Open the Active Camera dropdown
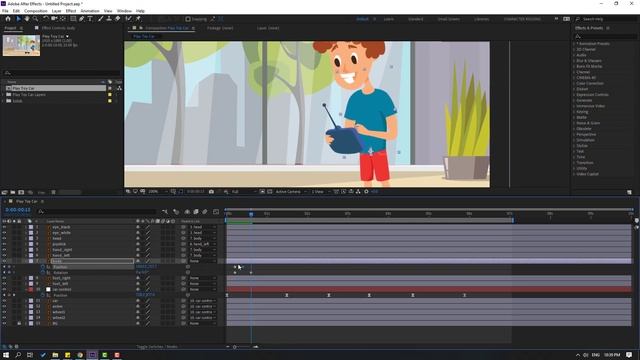The height and width of the screenshot is (360, 640). point(291,191)
